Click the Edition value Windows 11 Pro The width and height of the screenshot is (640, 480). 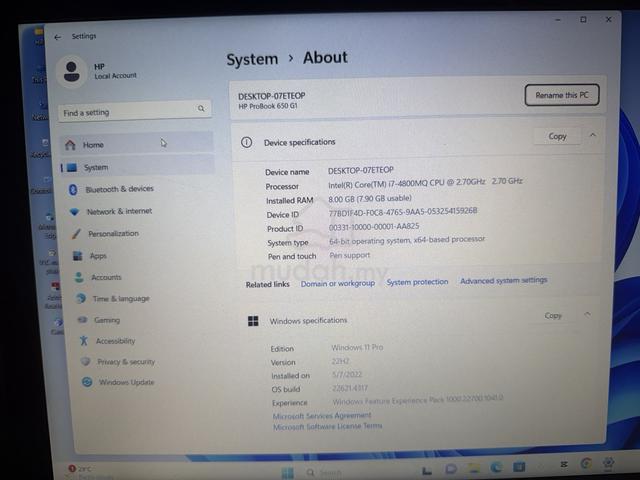coord(357,347)
